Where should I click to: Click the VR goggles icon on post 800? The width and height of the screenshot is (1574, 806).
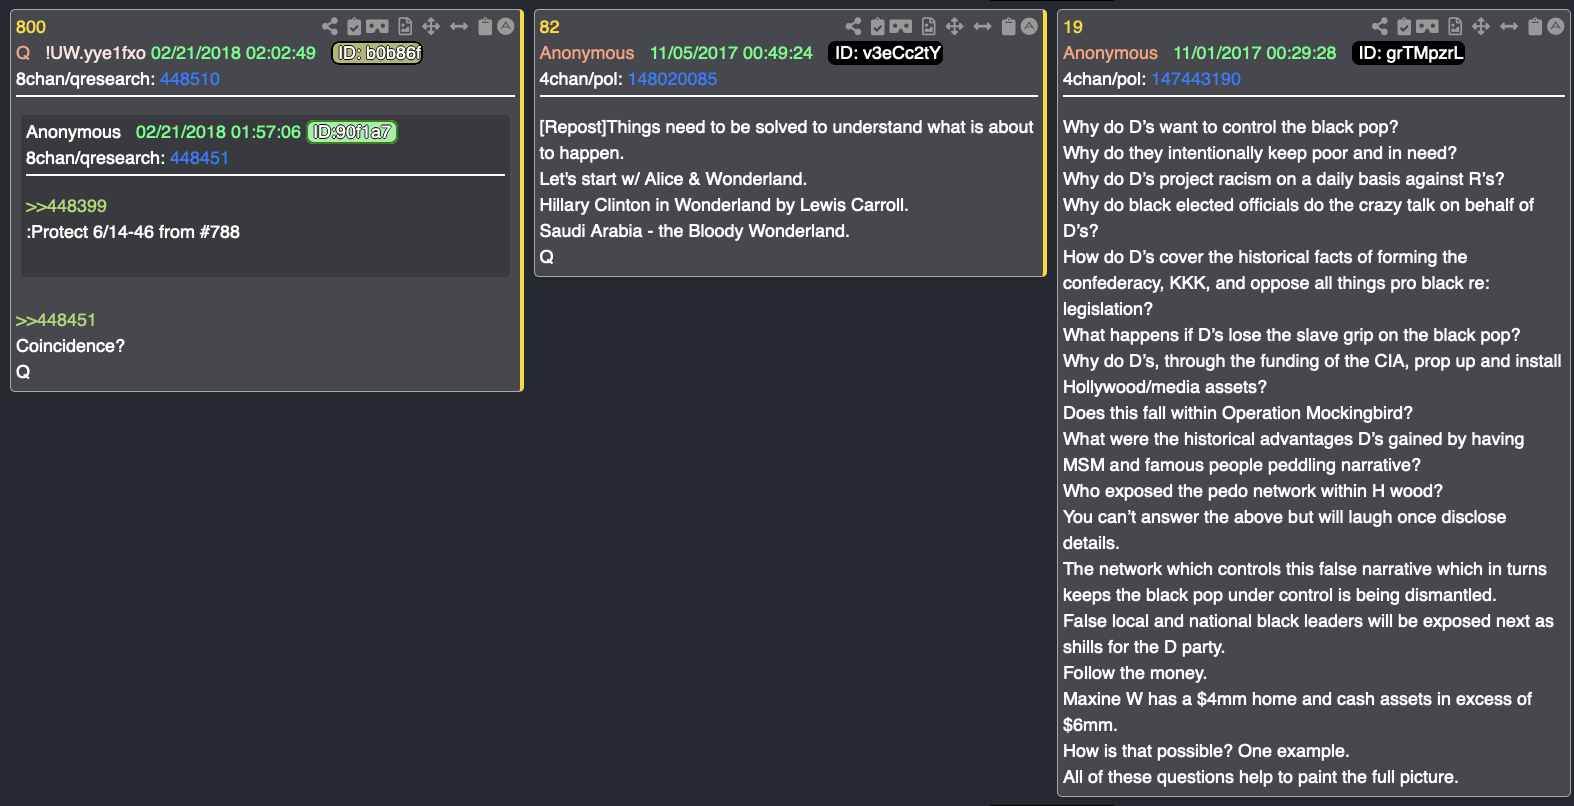377,27
